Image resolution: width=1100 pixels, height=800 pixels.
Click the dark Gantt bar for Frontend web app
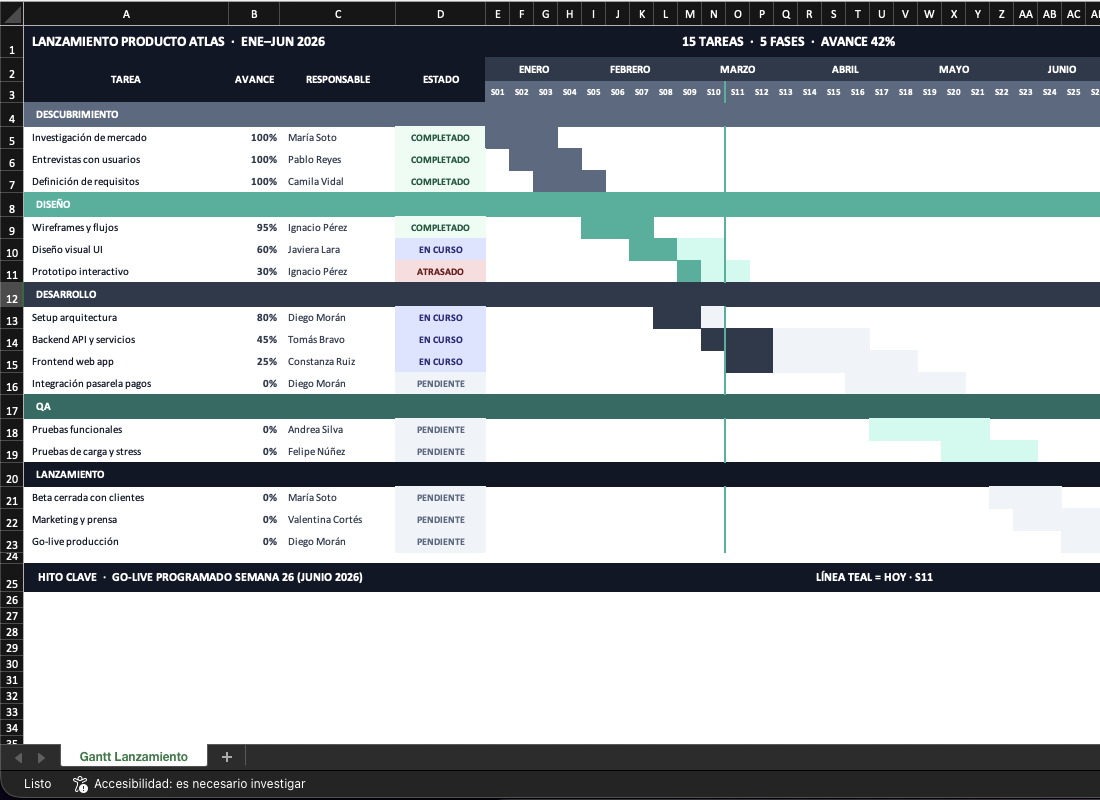(749, 361)
